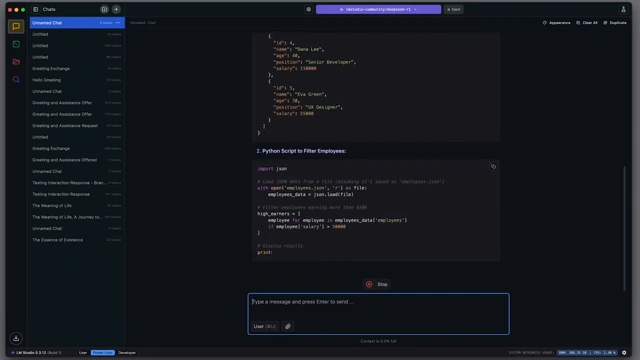640x360 pixels.
Task: Open the Developer terminal sidebar icon
Action: pyautogui.click(x=16, y=44)
